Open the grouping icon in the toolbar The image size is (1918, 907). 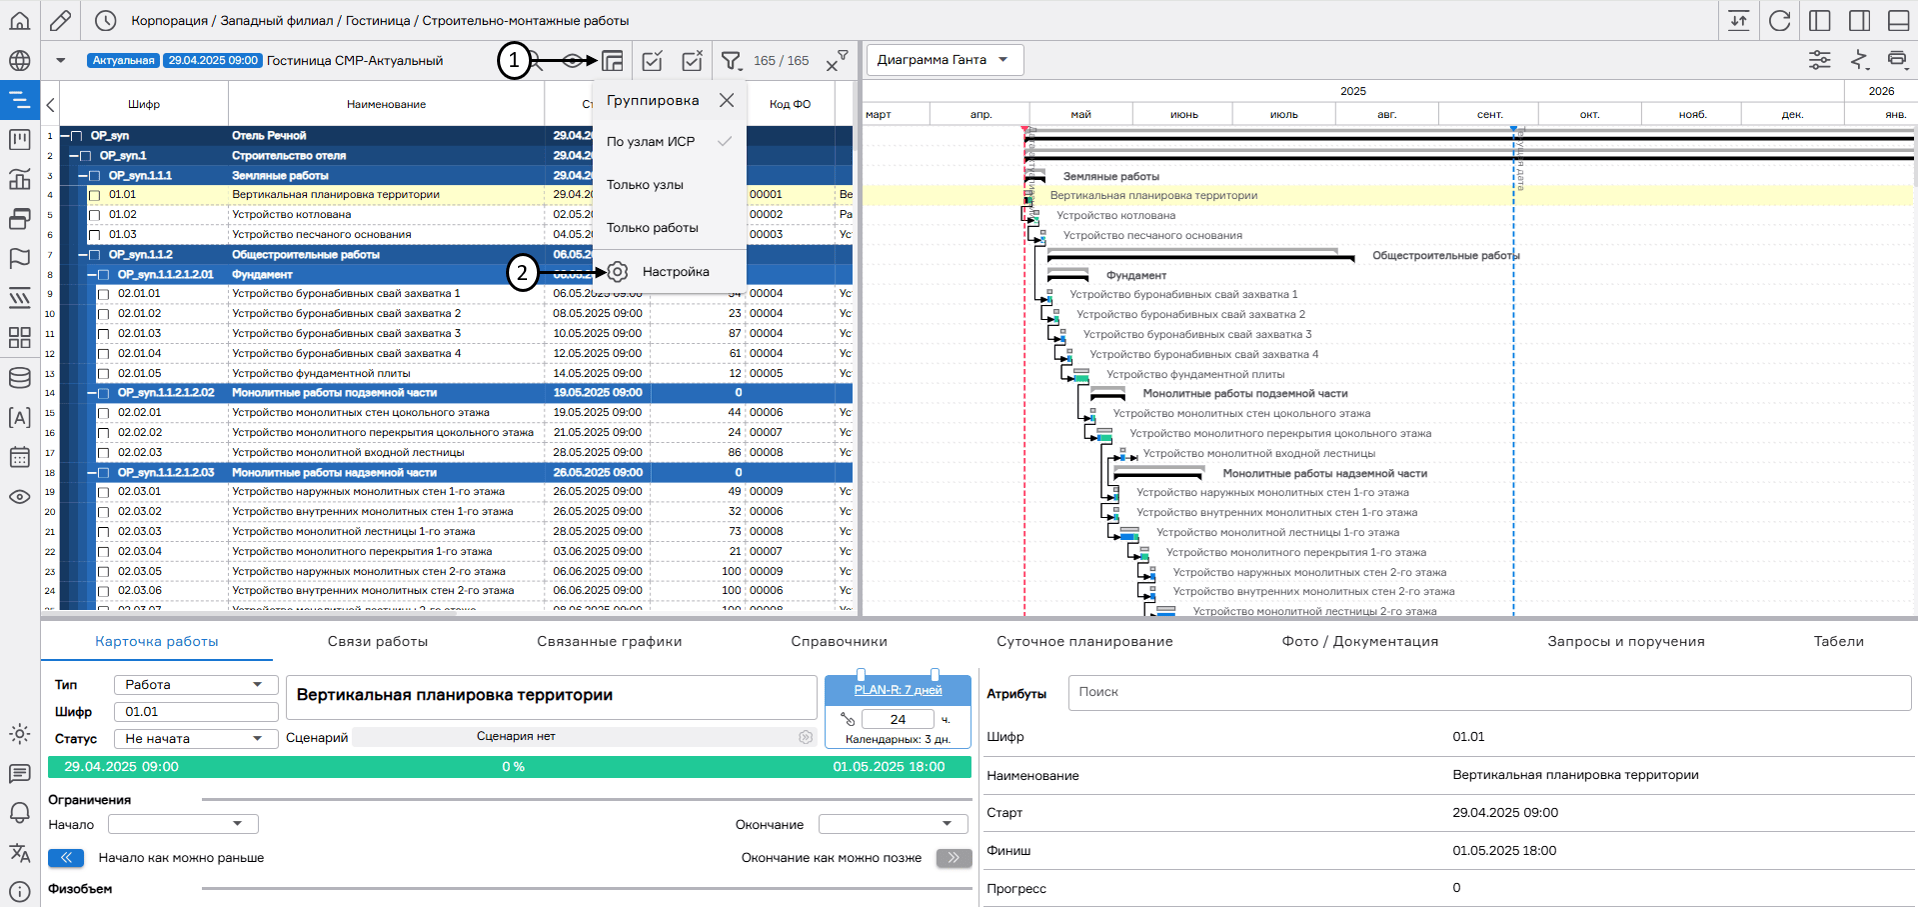tap(612, 61)
